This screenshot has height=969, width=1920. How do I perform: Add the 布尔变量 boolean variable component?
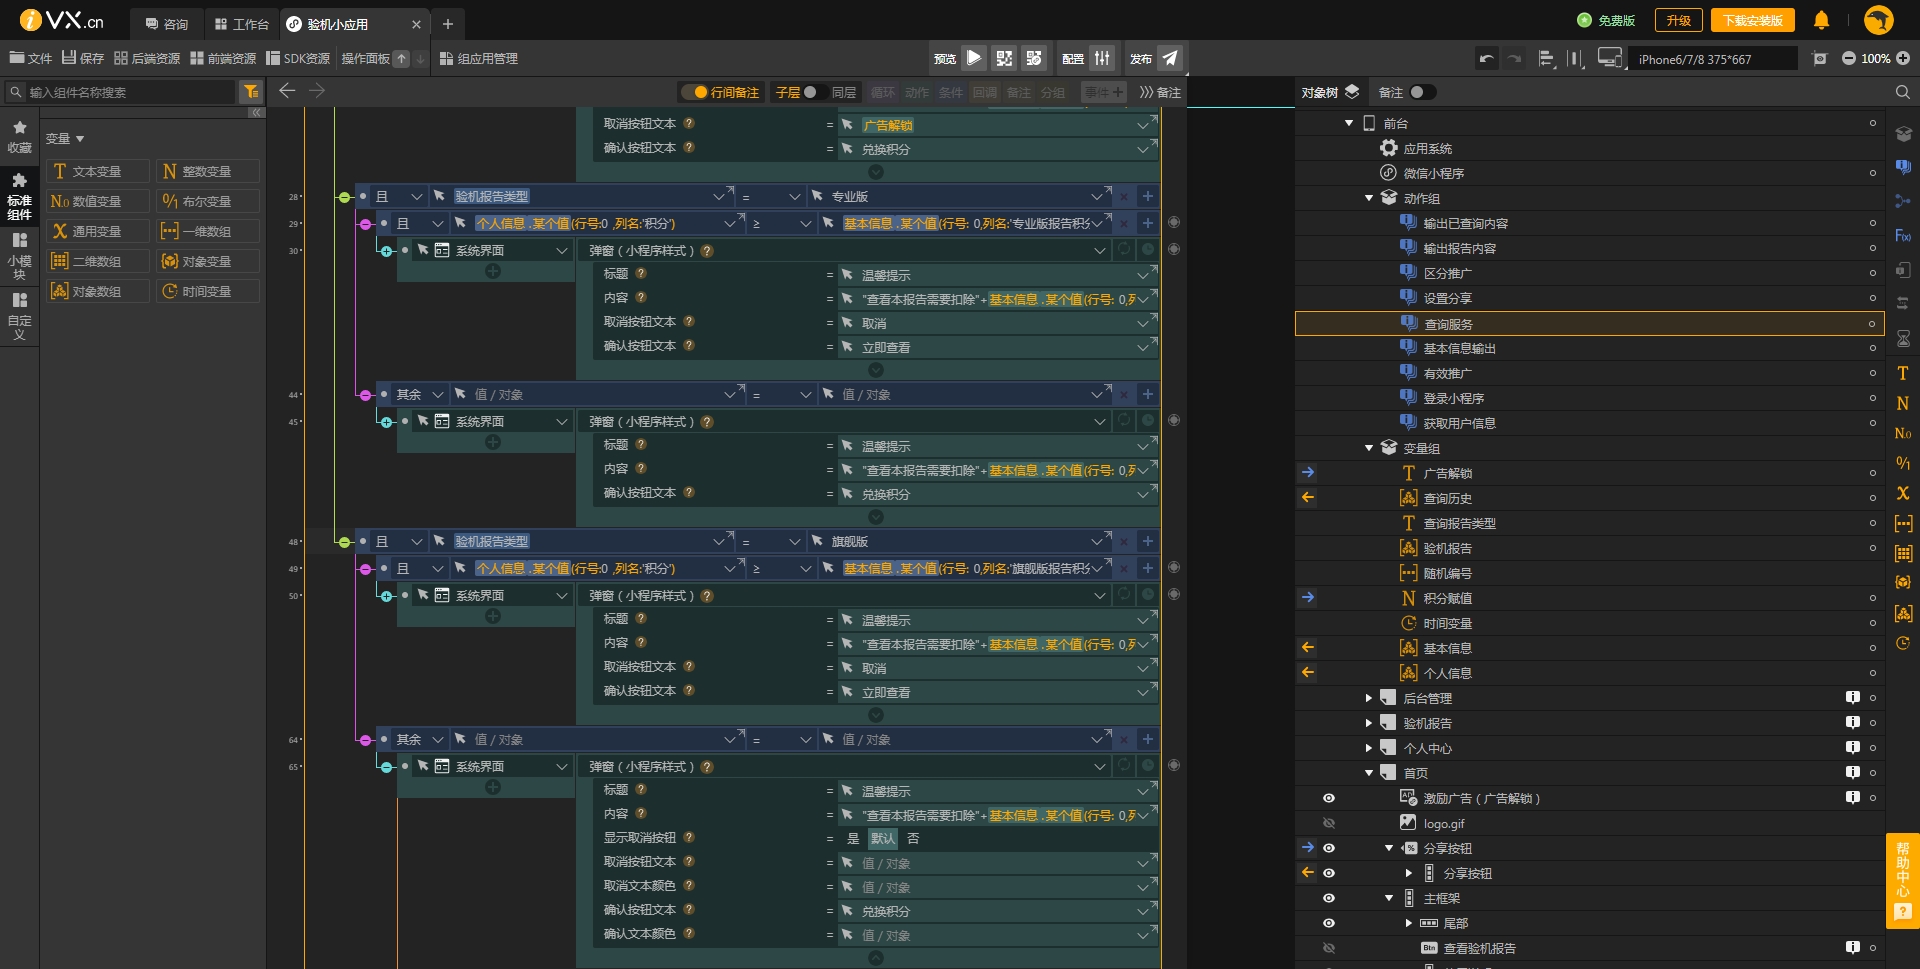pos(207,201)
